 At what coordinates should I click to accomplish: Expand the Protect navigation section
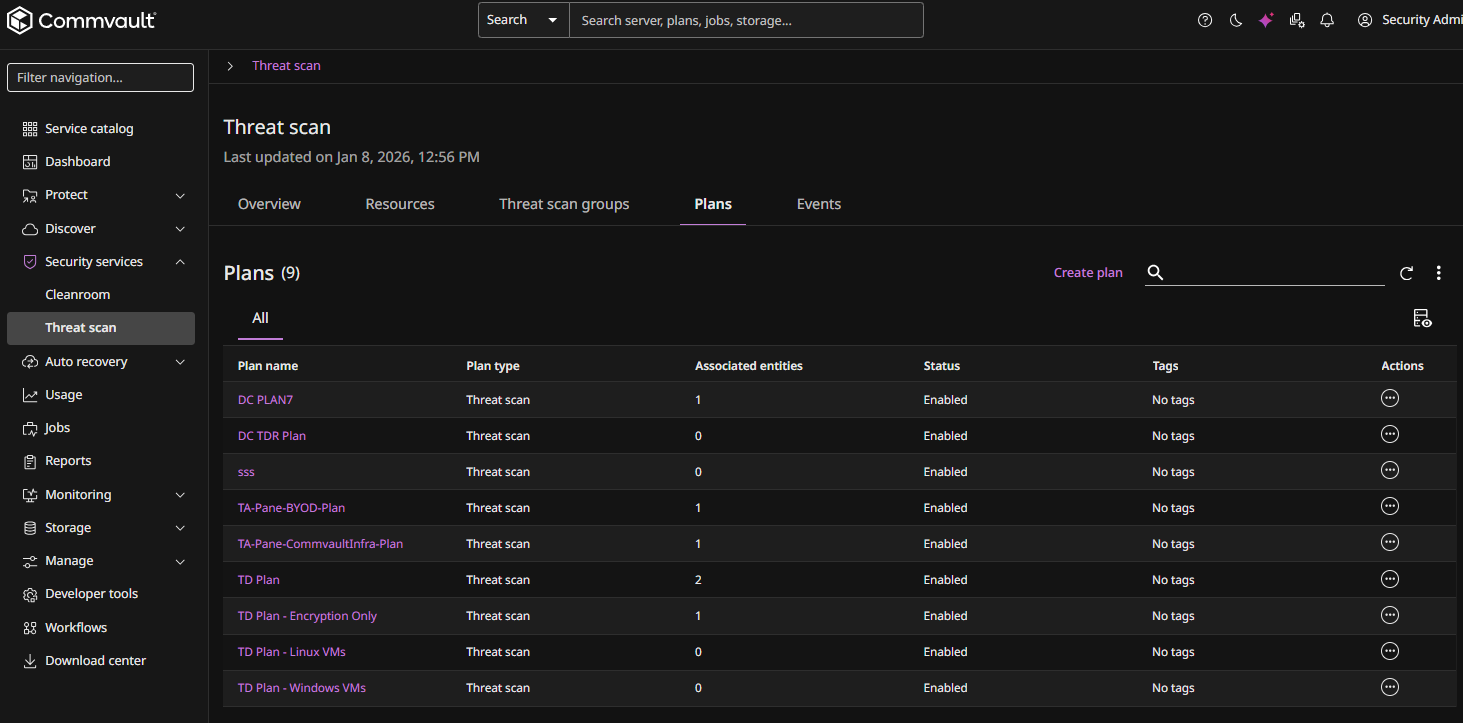pyautogui.click(x=180, y=195)
